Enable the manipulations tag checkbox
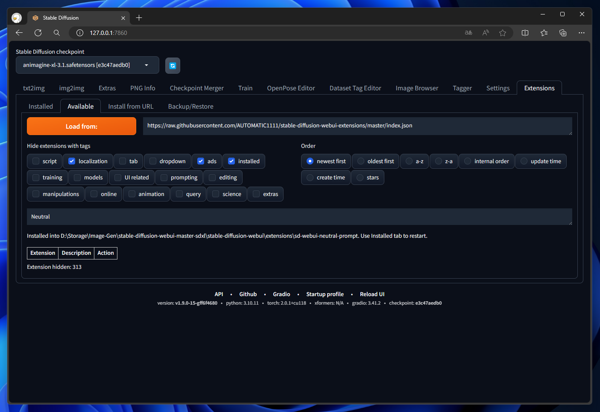 click(36, 194)
